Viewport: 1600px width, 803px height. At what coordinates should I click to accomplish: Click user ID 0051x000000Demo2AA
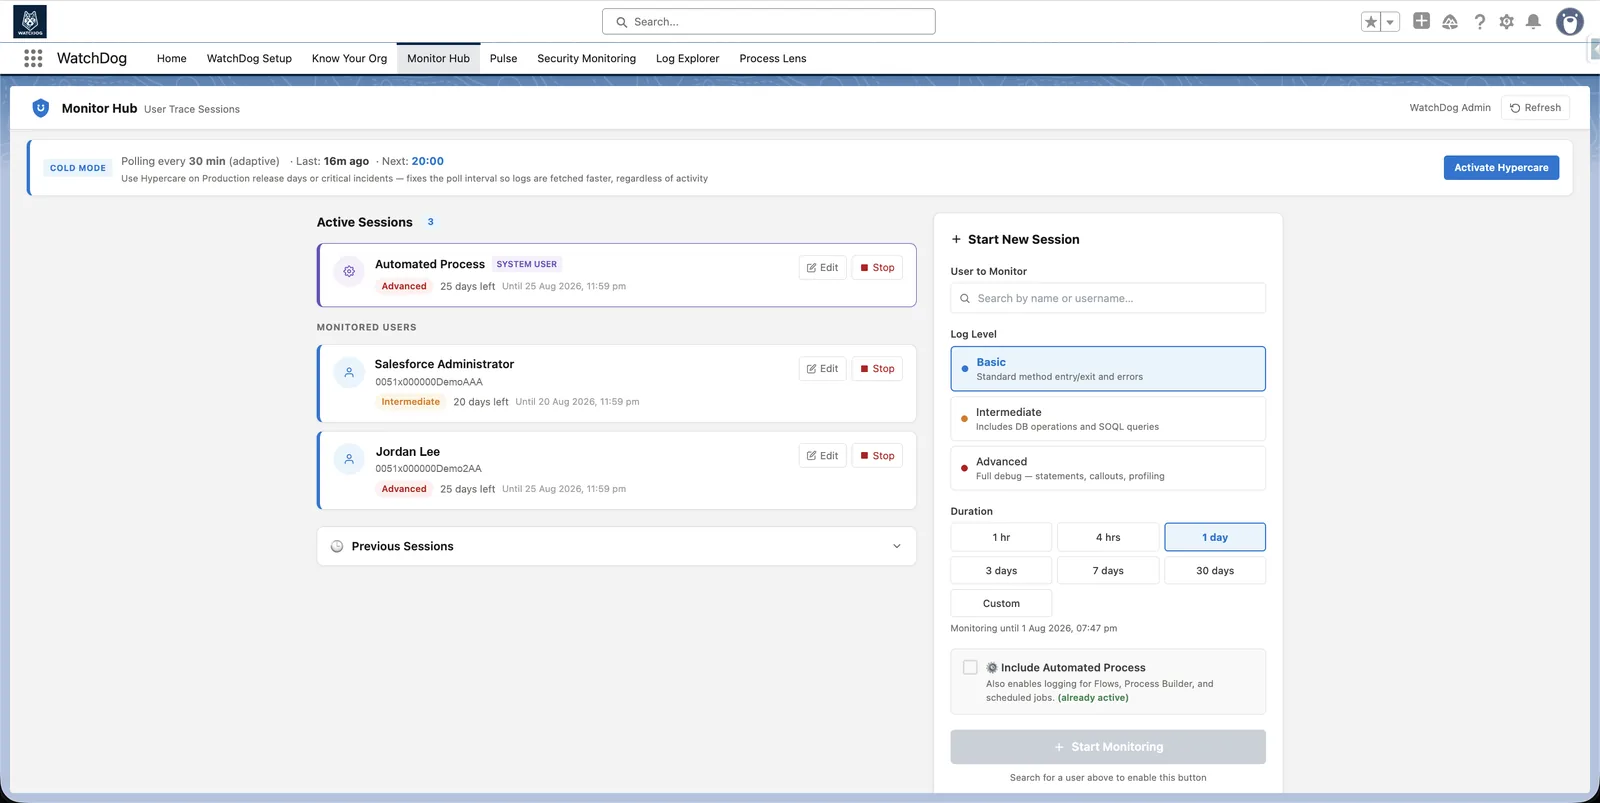coord(428,468)
